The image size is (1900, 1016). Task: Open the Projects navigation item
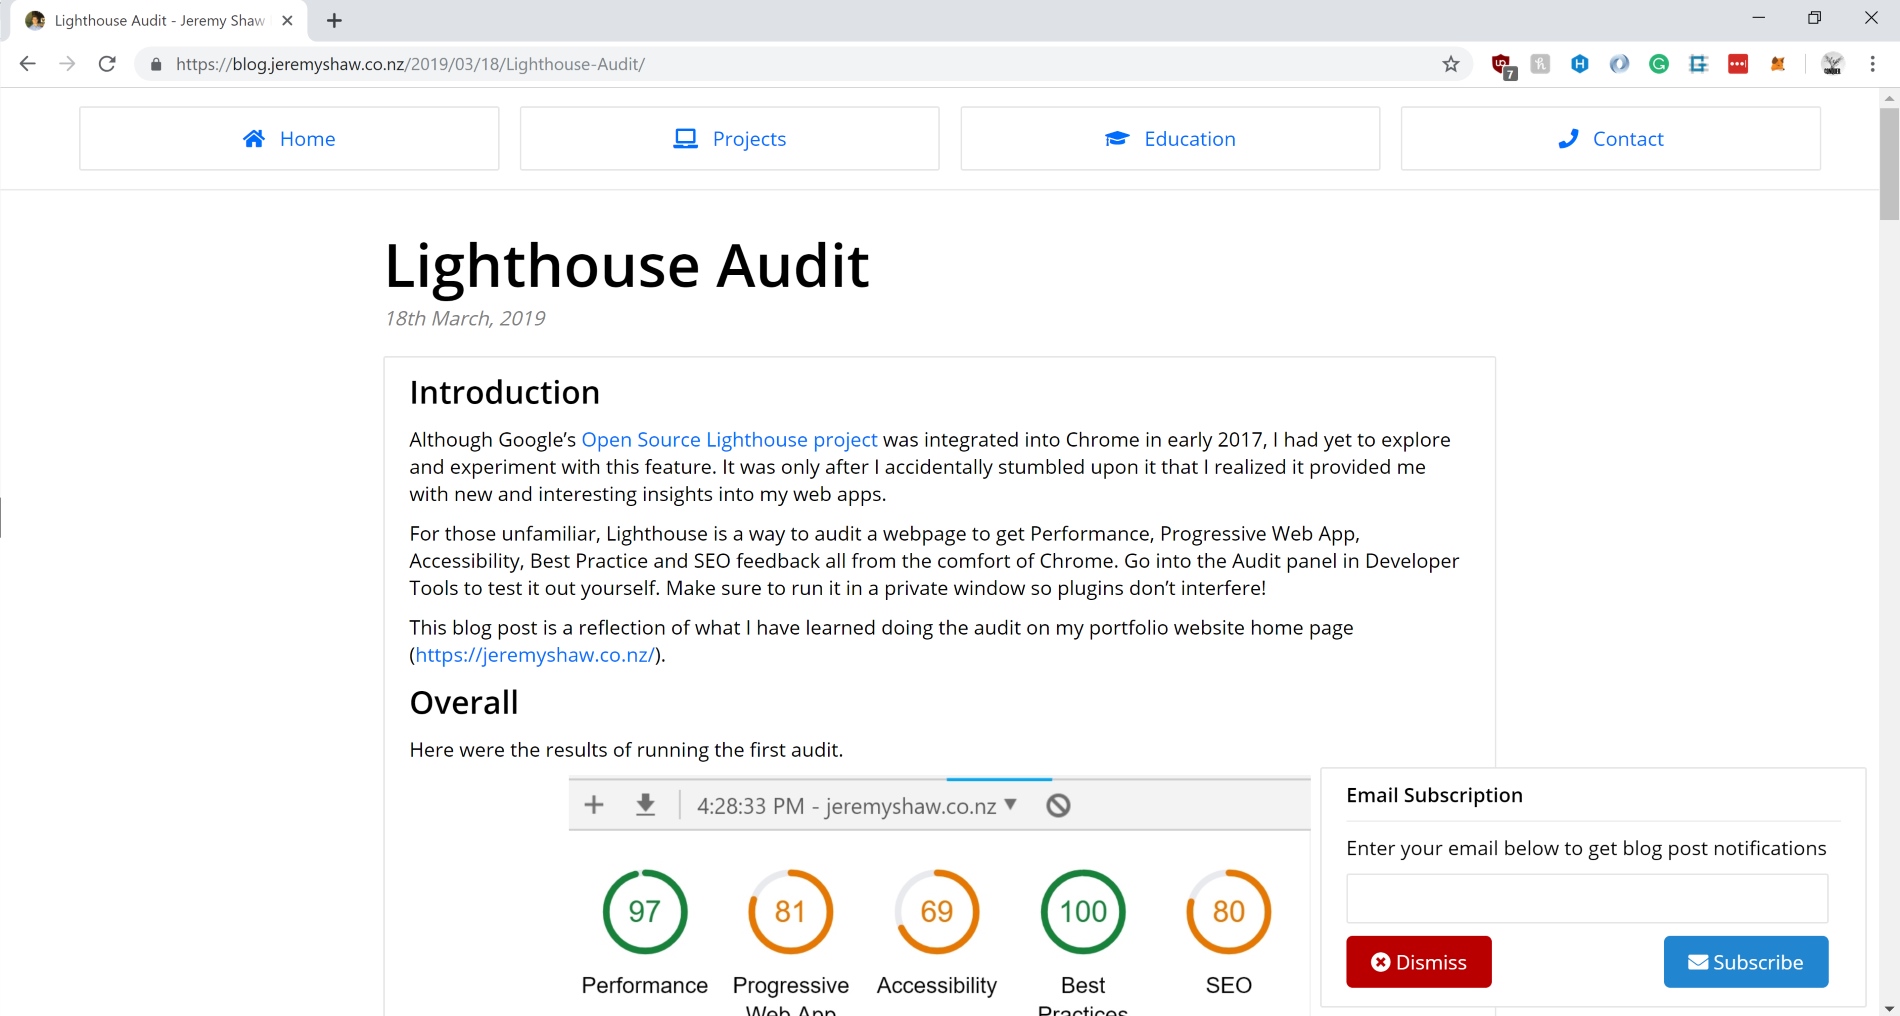[x=729, y=139]
